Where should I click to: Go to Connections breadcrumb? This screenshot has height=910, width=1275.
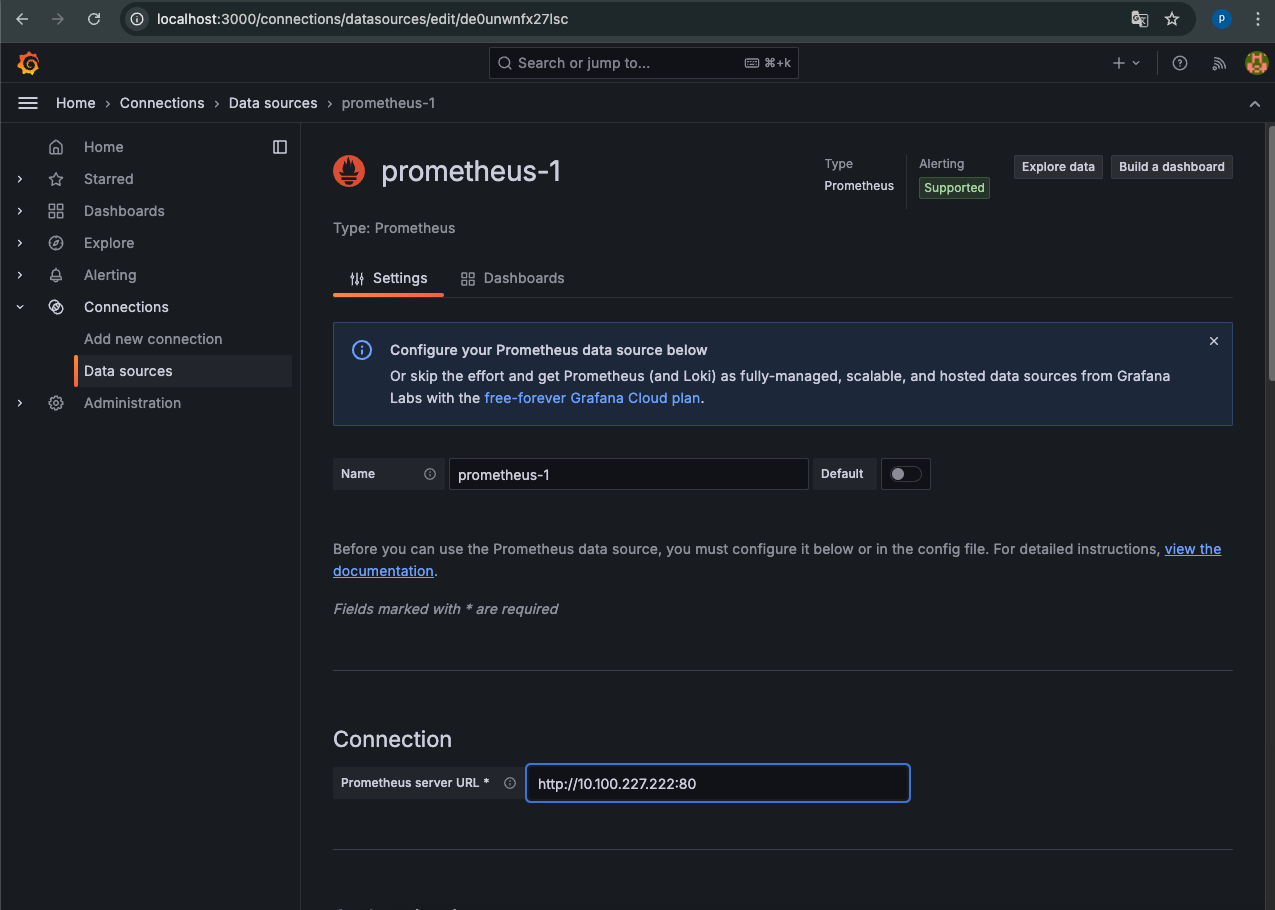coord(162,103)
